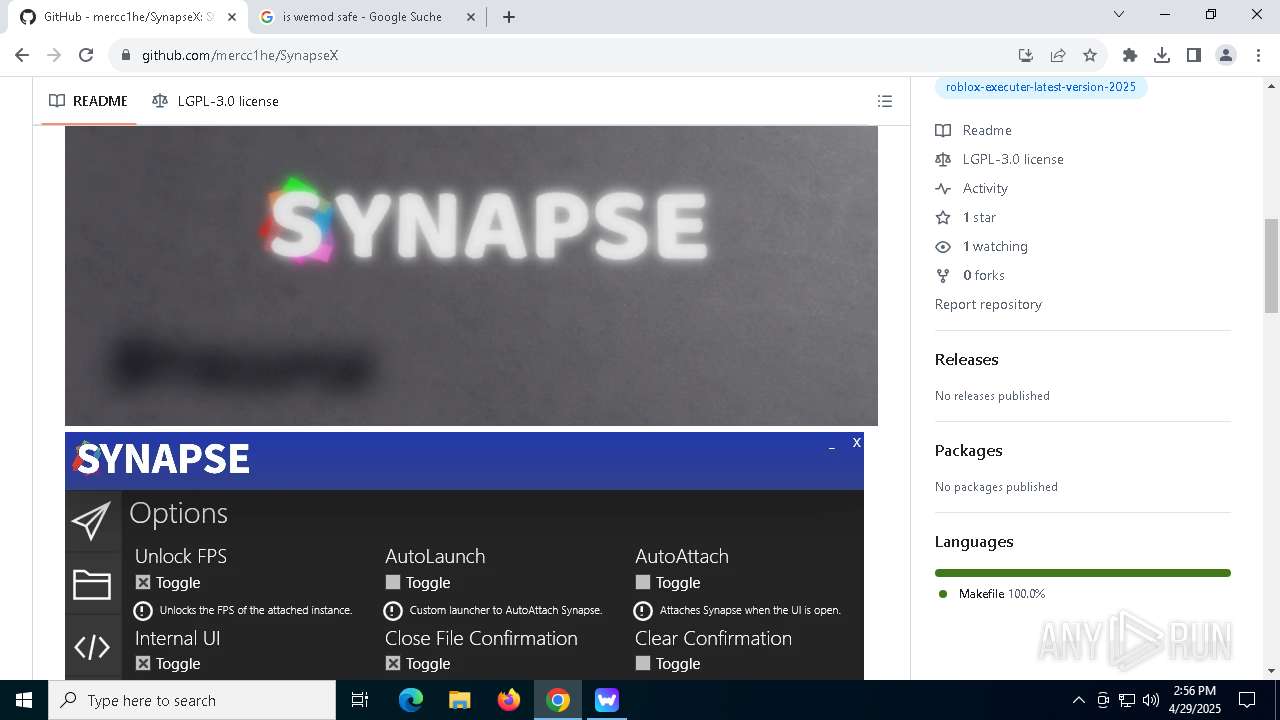Open File Explorer from taskbar
Viewport: 1280px width, 720px height.
[460, 700]
